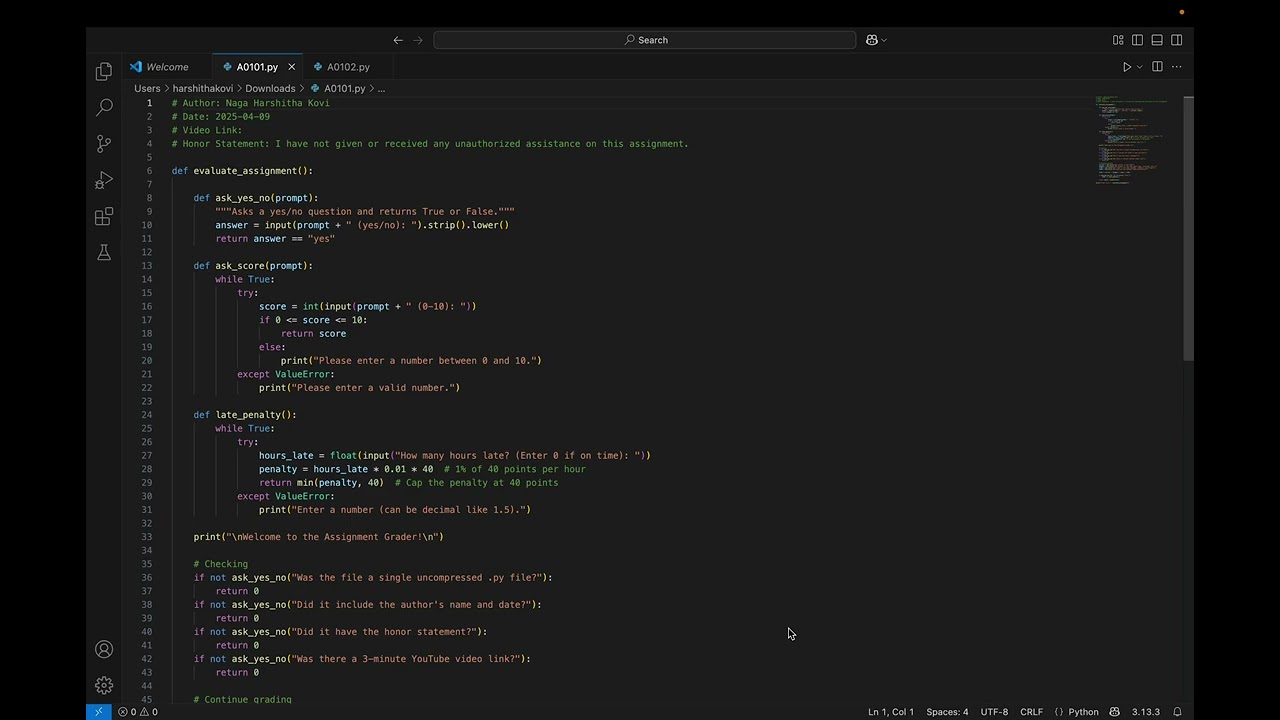Open the Search view in activity bar
Image resolution: width=1280 pixels, height=720 pixels.
click(104, 107)
